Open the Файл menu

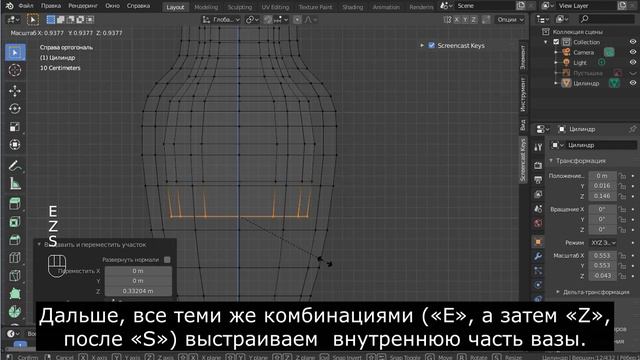click(26, 6)
